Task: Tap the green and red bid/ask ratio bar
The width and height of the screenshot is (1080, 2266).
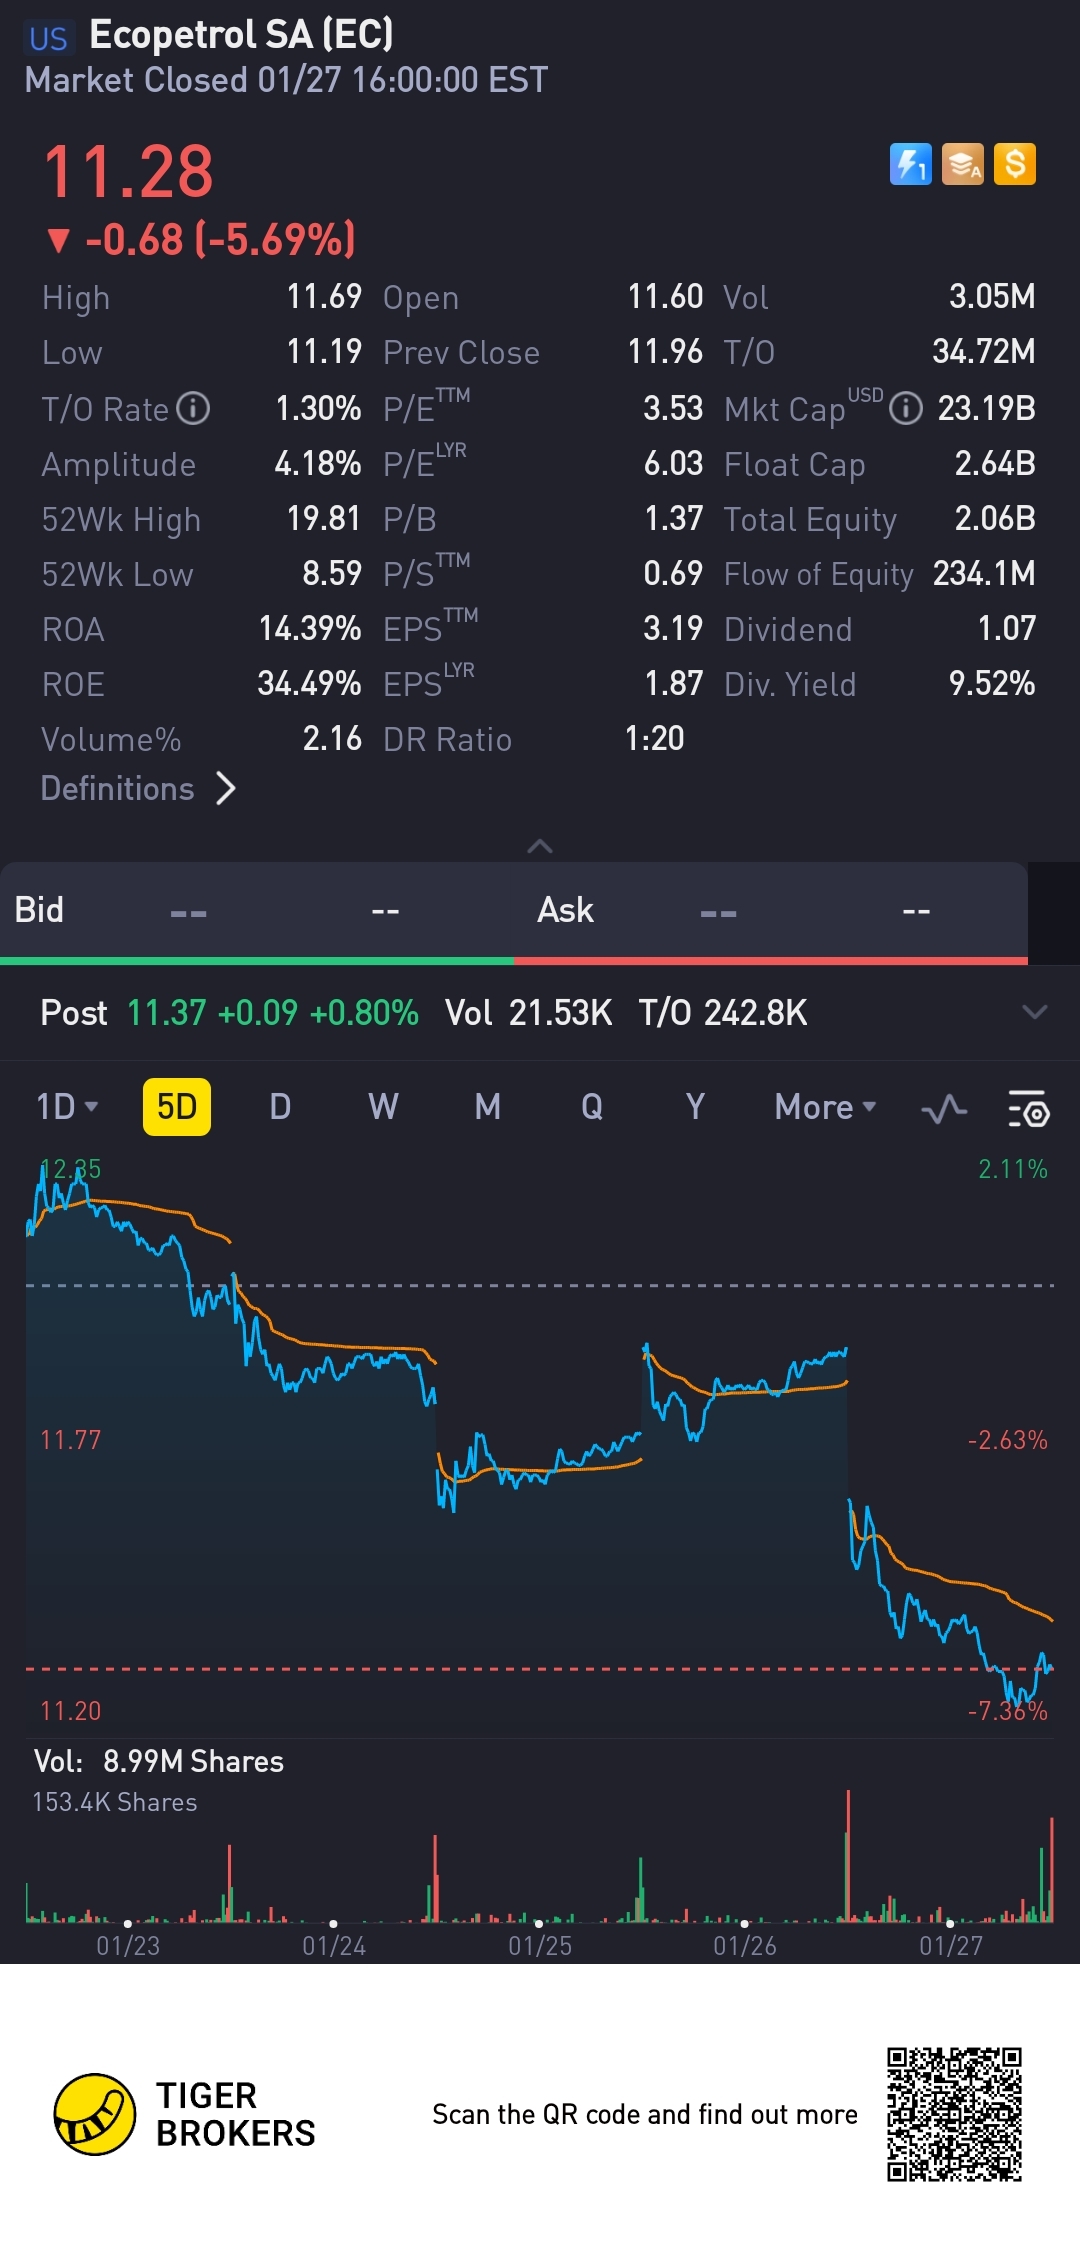Action: pyautogui.click(x=514, y=961)
